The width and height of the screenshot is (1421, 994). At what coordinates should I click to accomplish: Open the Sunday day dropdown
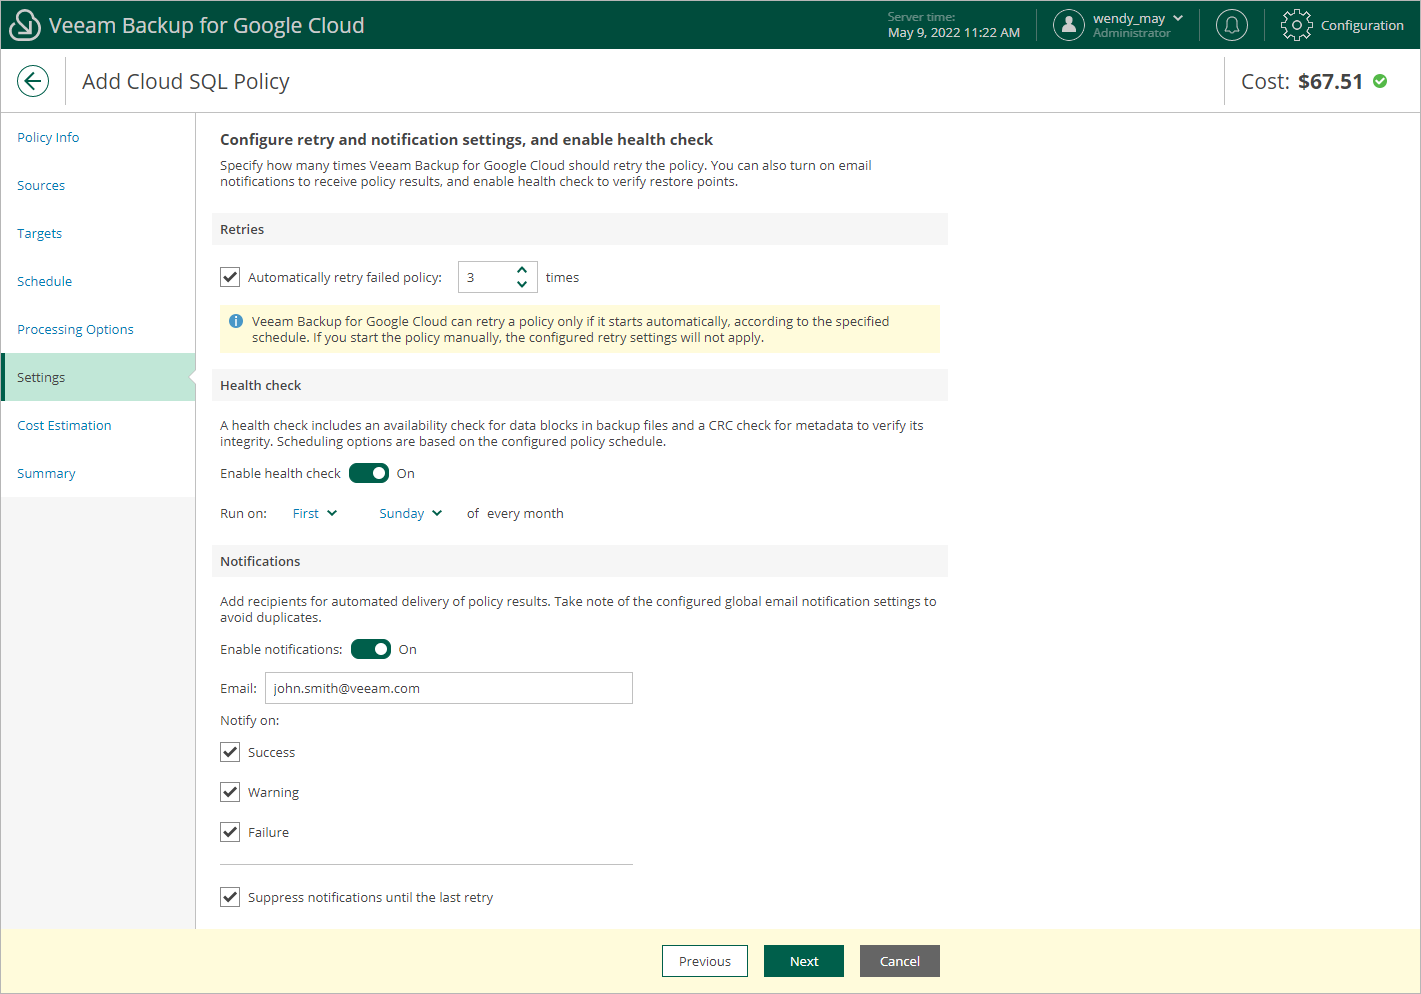pos(410,513)
